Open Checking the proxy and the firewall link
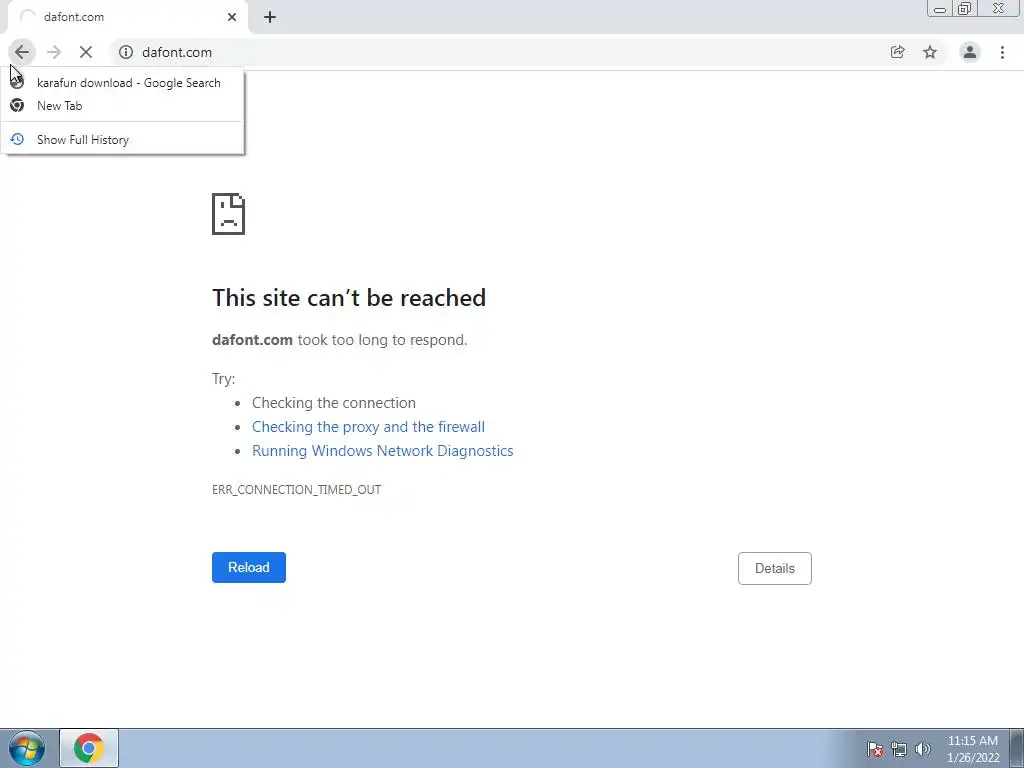1024x768 pixels. 368,426
